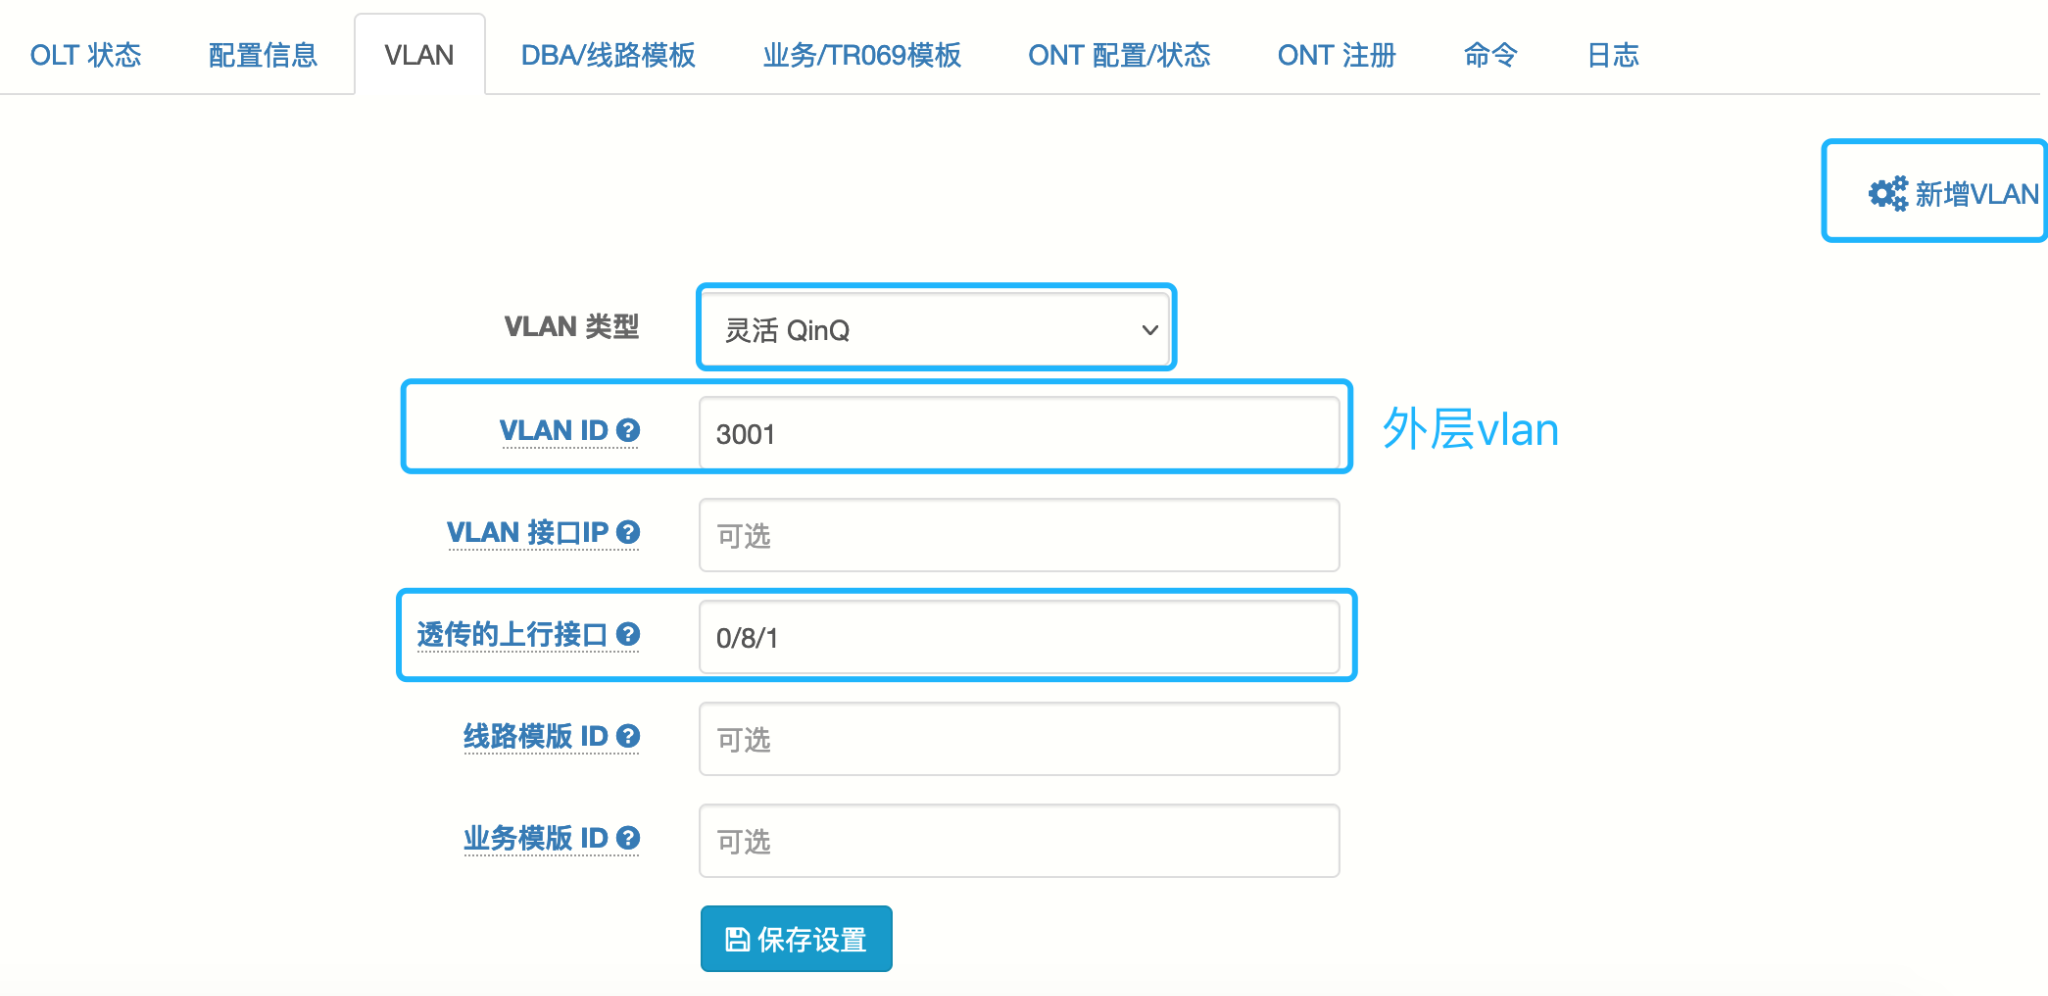Viewport: 2048px width, 996px height.
Task: Open the VLAN 类型 dropdown
Action: (x=936, y=329)
